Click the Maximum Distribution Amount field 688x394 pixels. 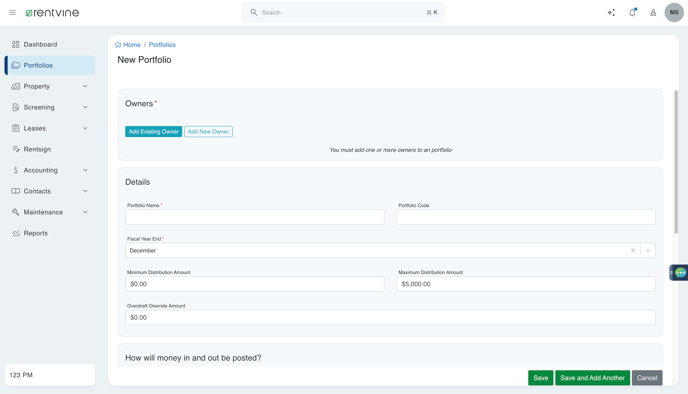tap(526, 284)
